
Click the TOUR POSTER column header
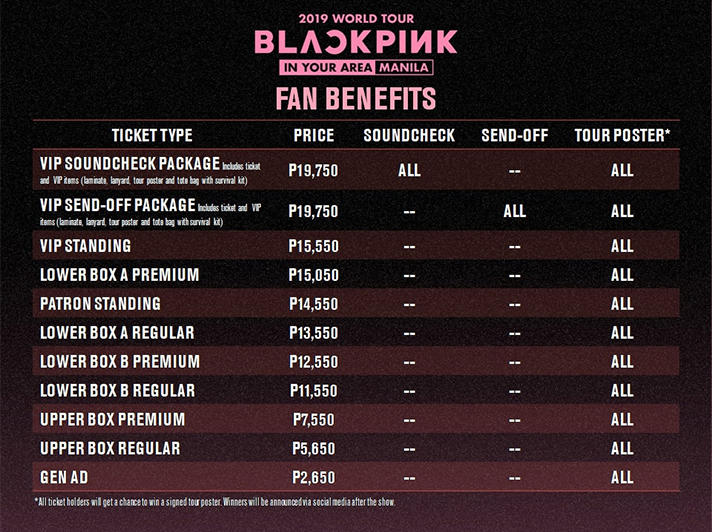622,135
